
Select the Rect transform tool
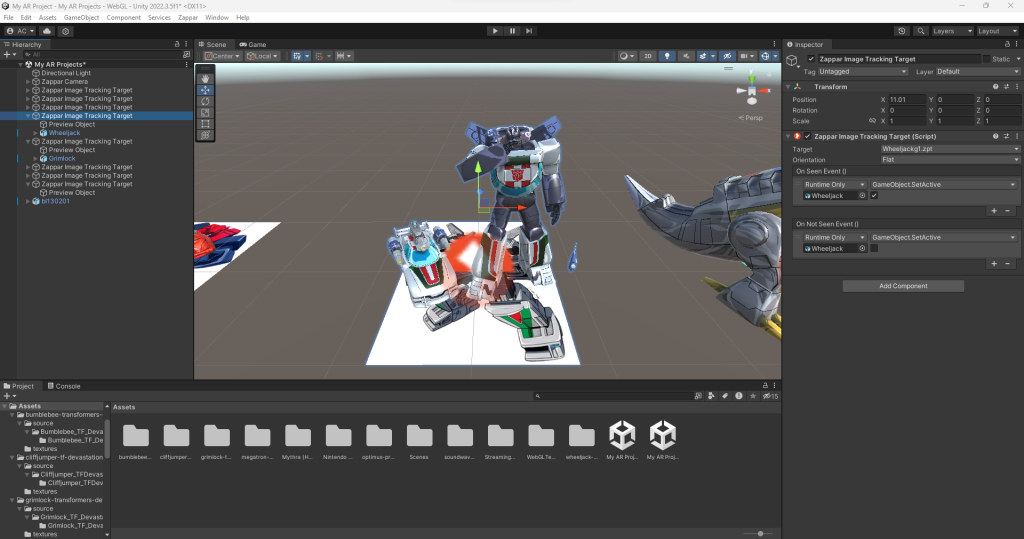pos(205,123)
